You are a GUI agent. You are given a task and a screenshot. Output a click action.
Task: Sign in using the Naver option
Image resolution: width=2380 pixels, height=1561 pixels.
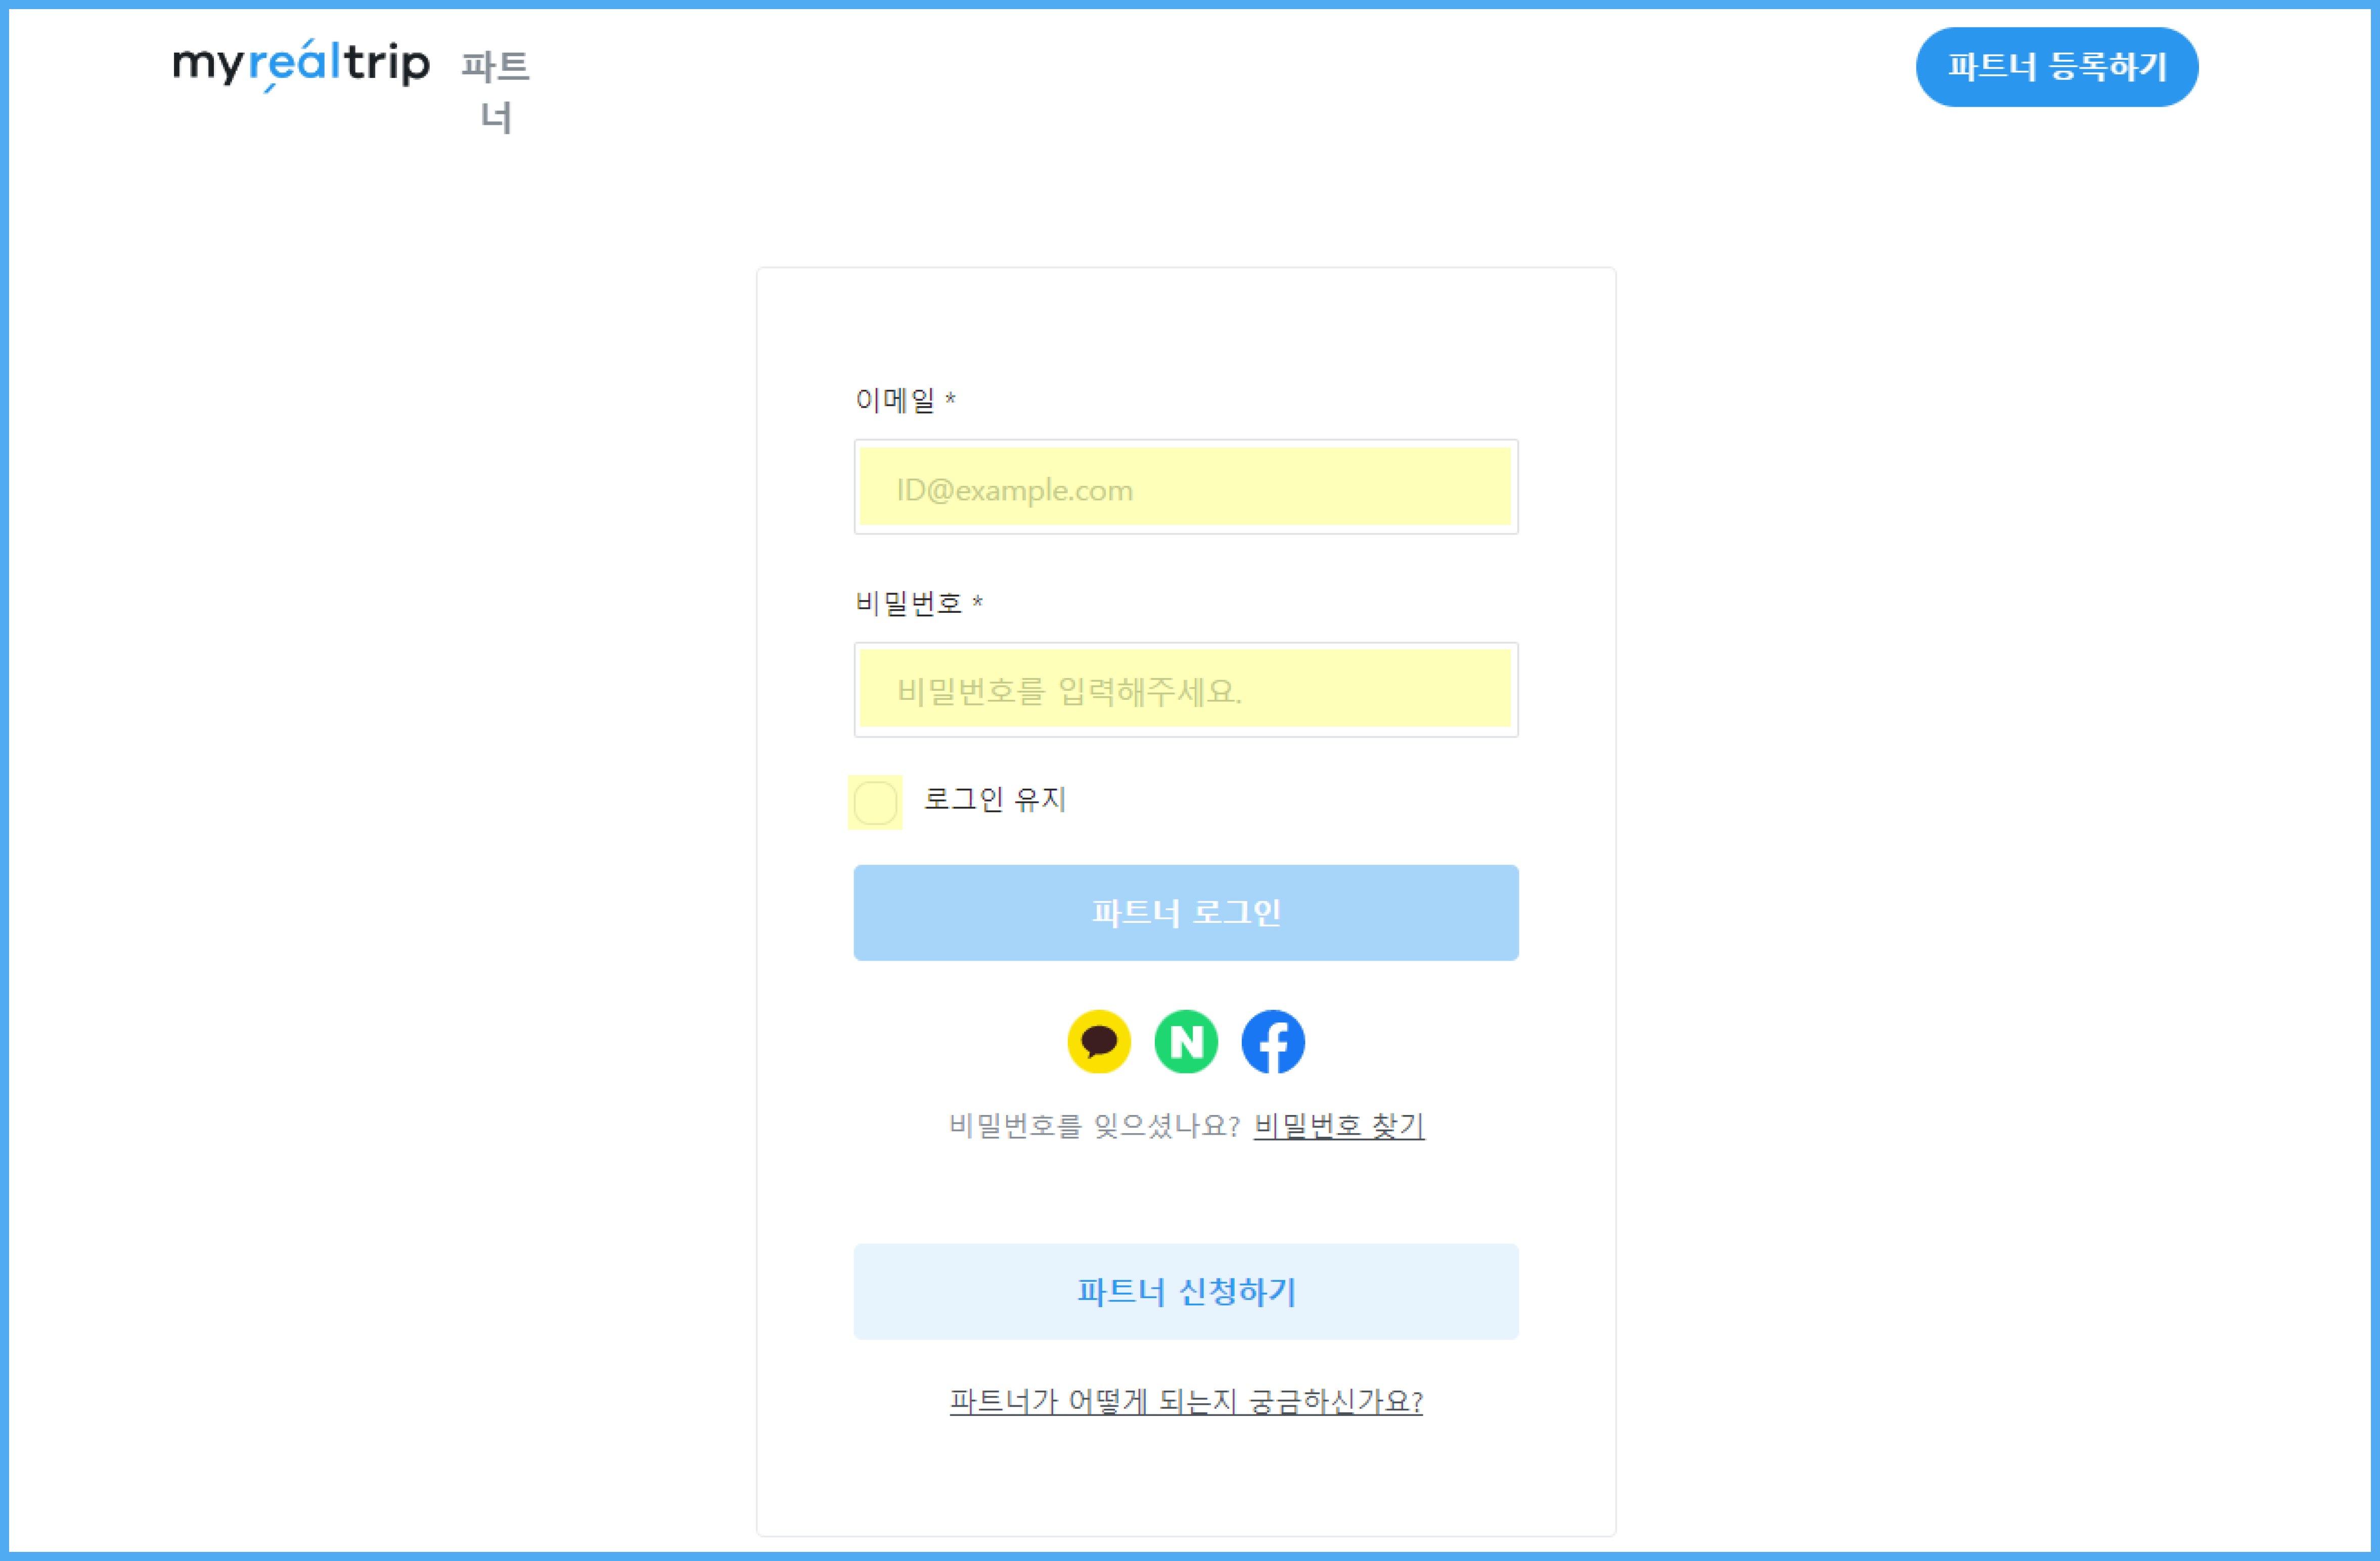(1185, 1041)
